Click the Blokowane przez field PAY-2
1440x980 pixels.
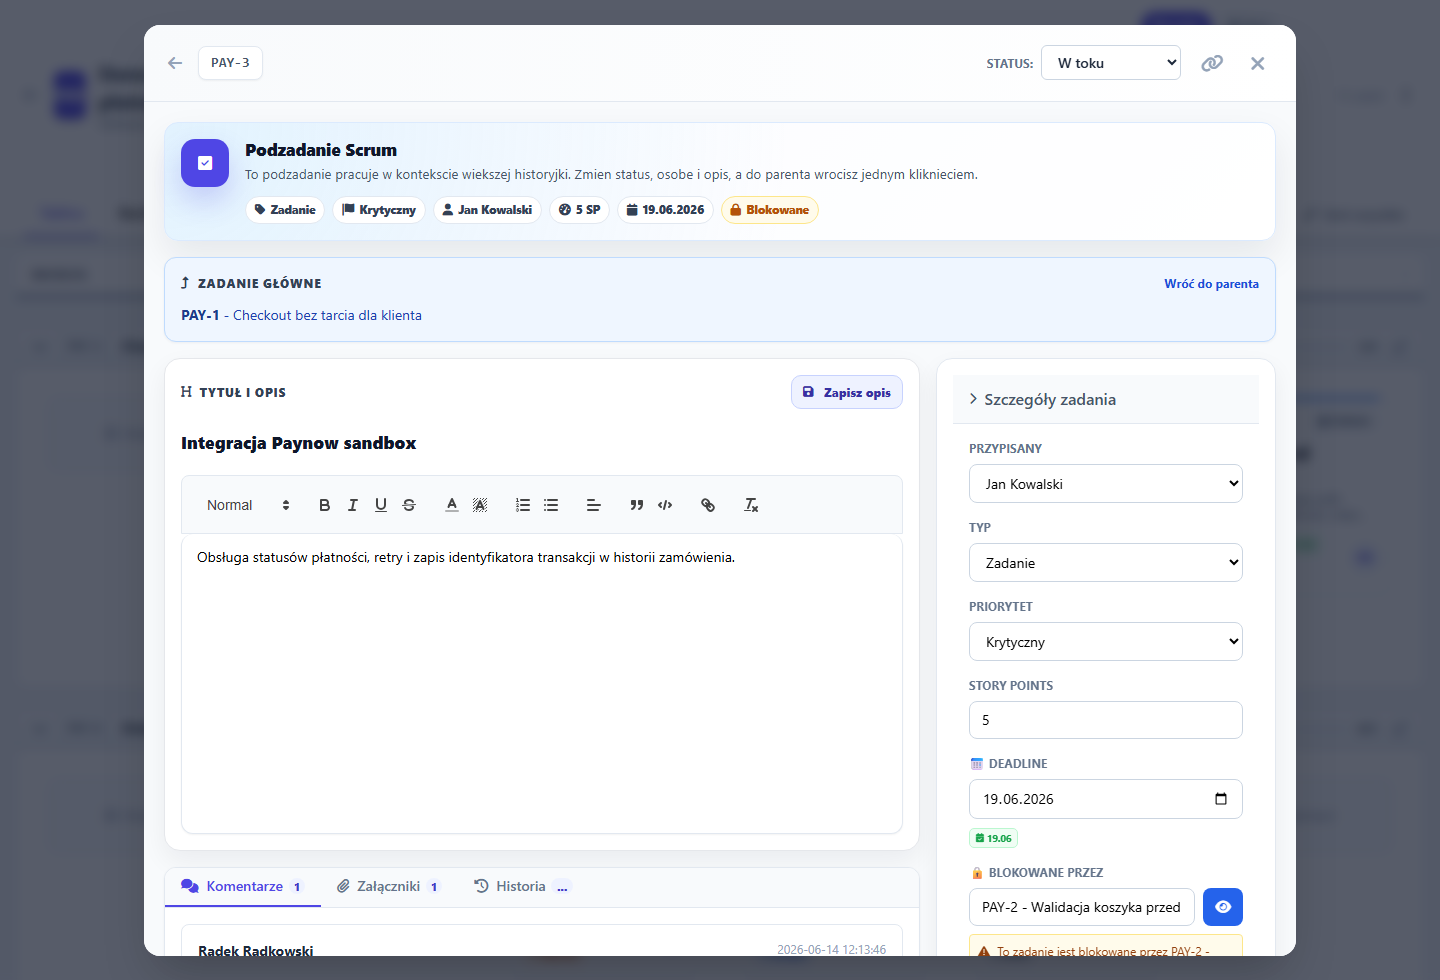coord(1081,907)
